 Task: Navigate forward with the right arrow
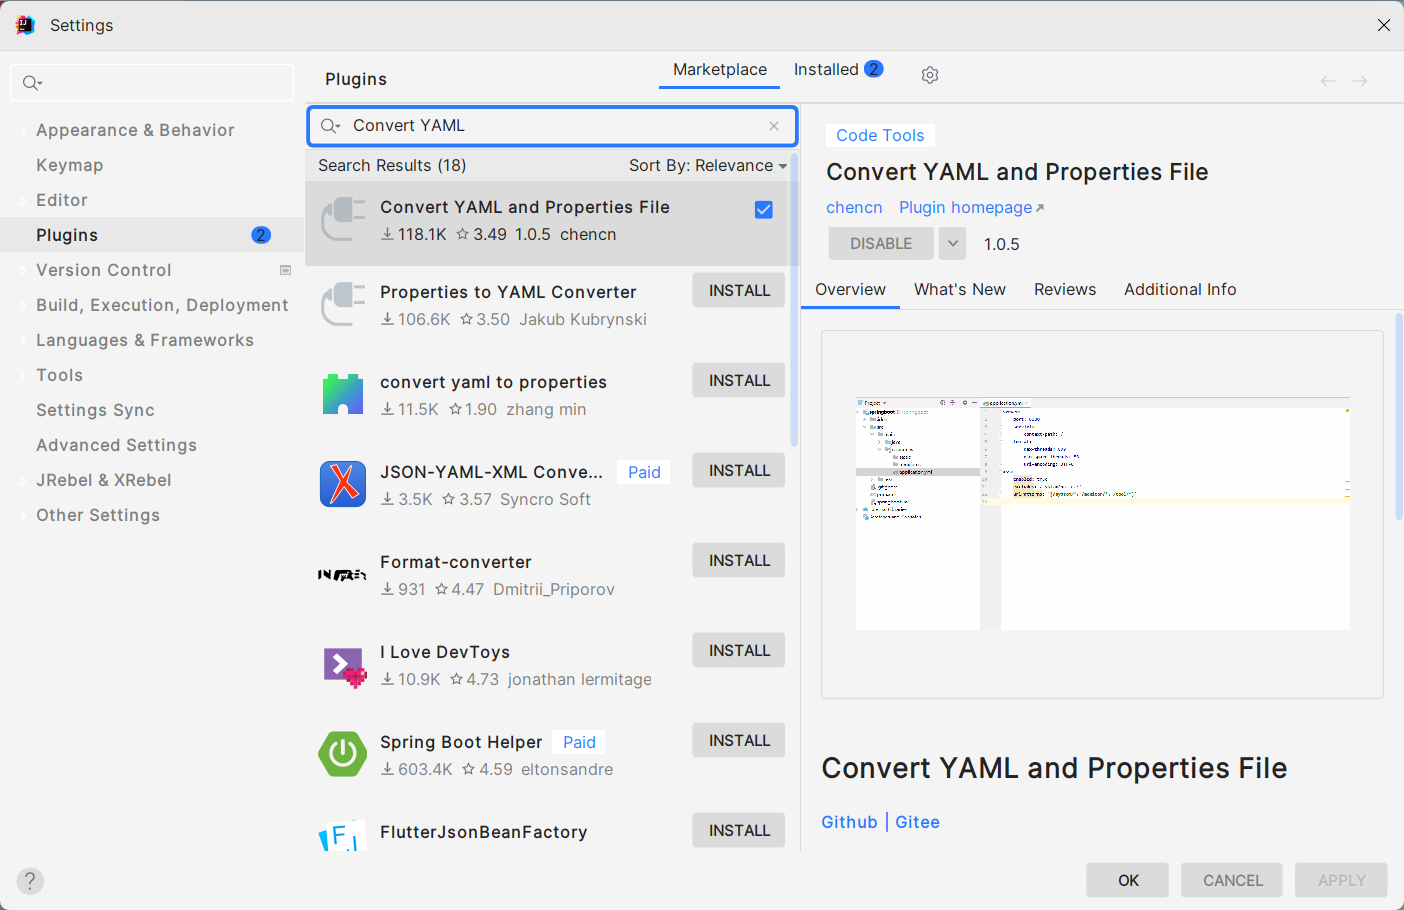pyautogui.click(x=1360, y=81)
